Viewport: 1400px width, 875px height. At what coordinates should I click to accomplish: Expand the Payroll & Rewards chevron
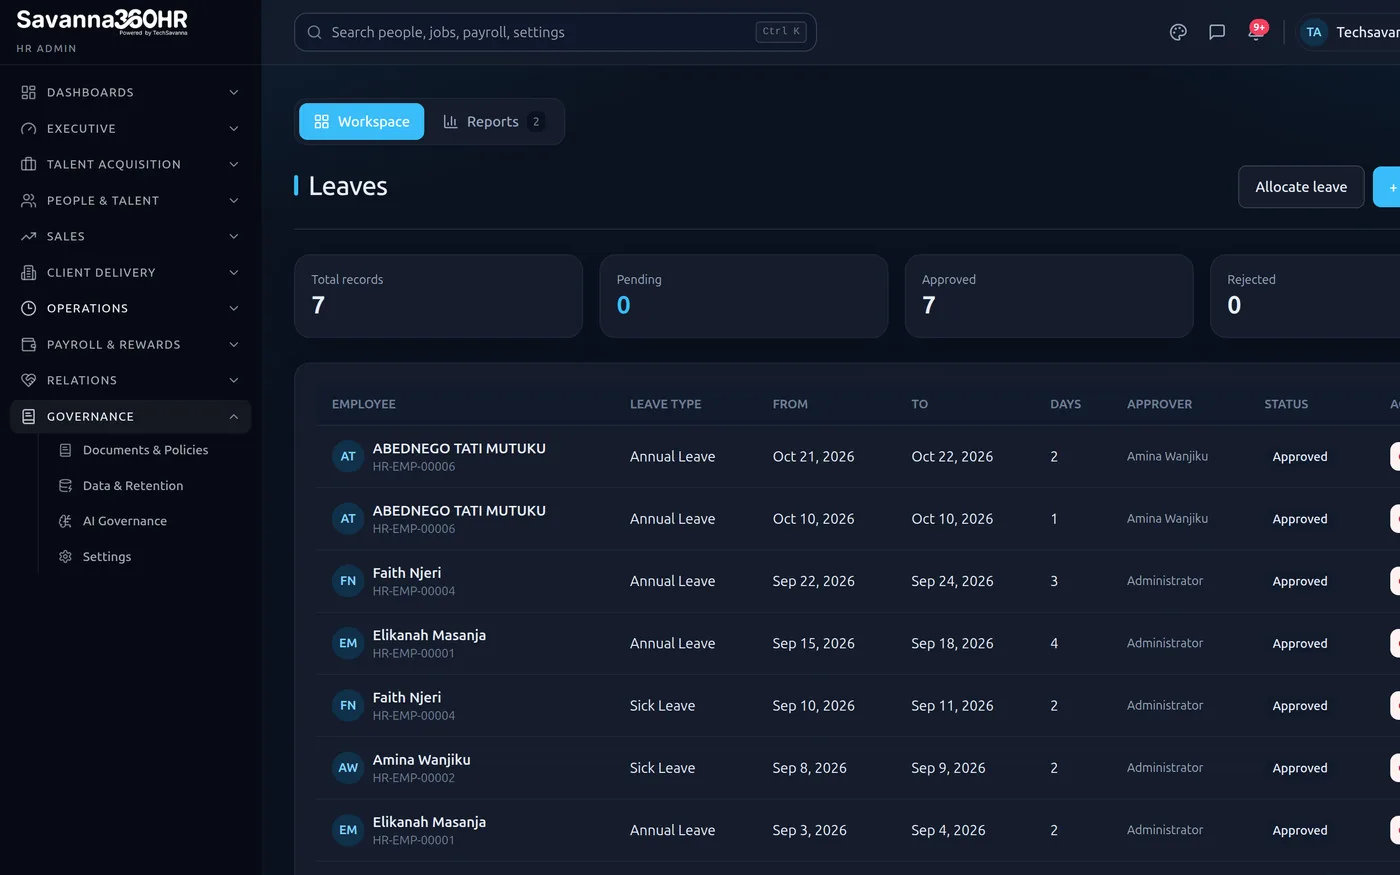click(x=234, y=344)
